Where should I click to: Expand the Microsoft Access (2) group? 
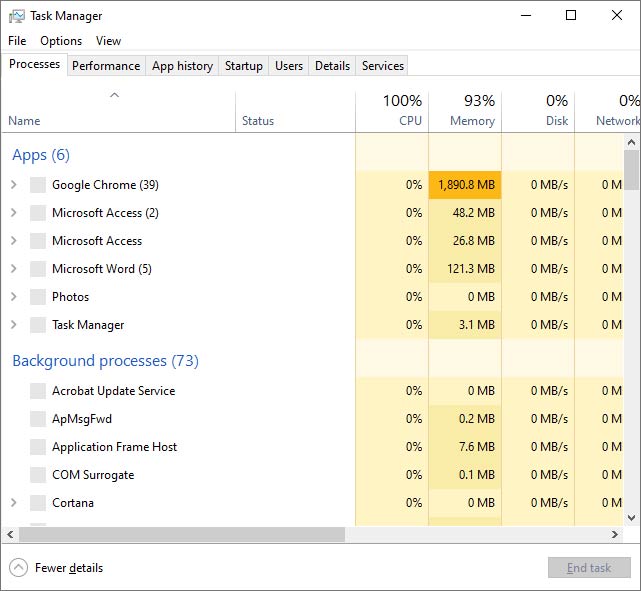coord(13,213)
